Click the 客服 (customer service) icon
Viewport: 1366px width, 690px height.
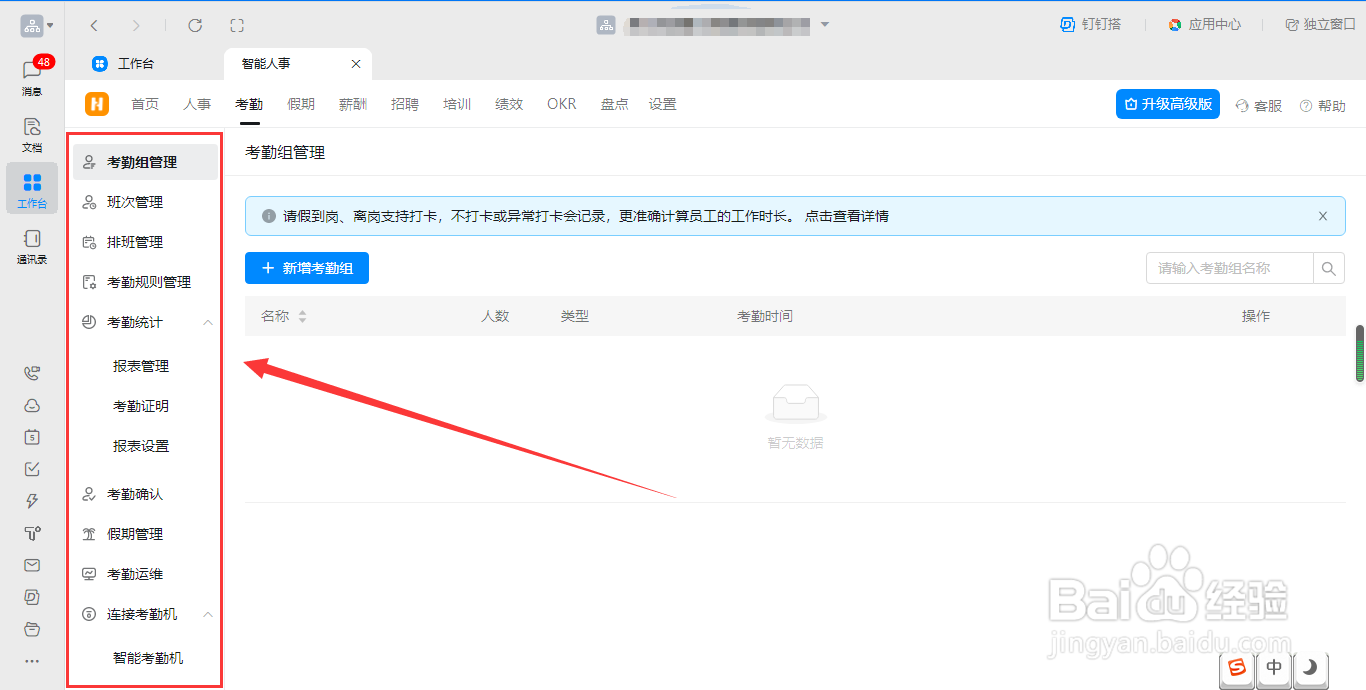coord(1257,104)
